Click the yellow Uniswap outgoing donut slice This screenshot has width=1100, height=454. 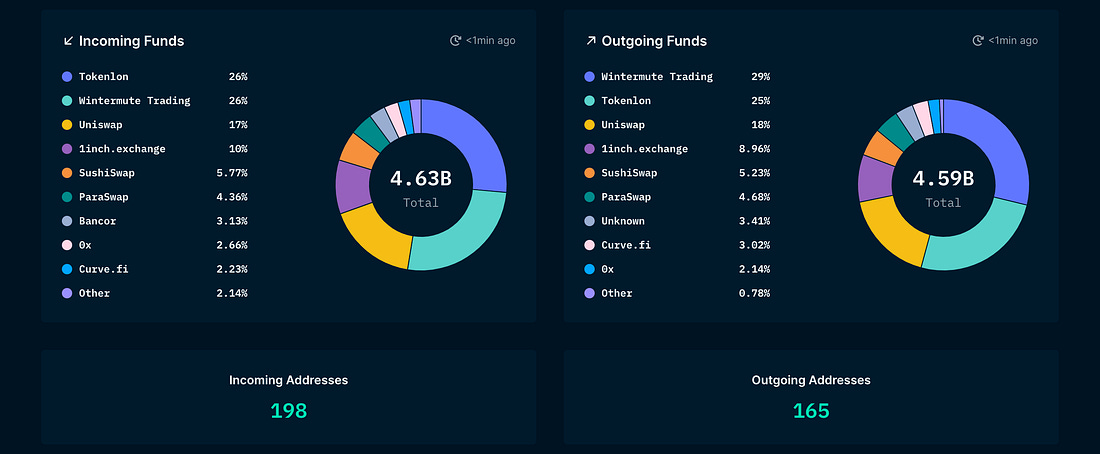click(894, 231)
